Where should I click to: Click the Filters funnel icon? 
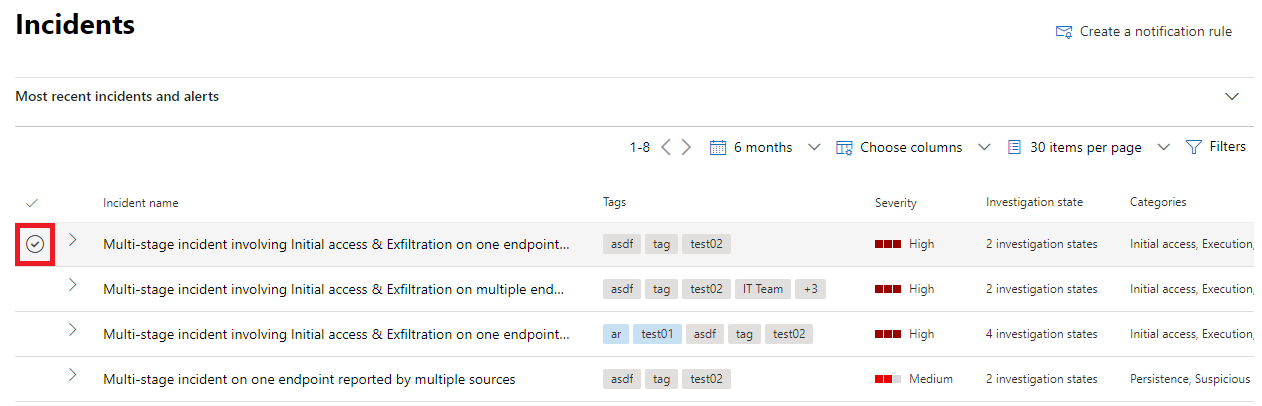coord(1193,147)
